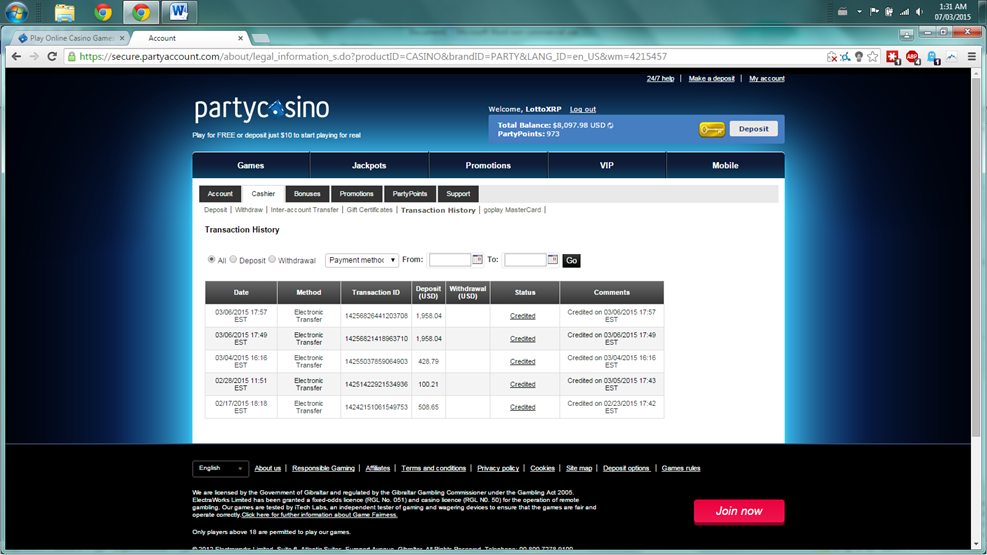Expand hidden system tray icons arrow
987x555 pixels.
pyautogui.click(x=859, y=11)
